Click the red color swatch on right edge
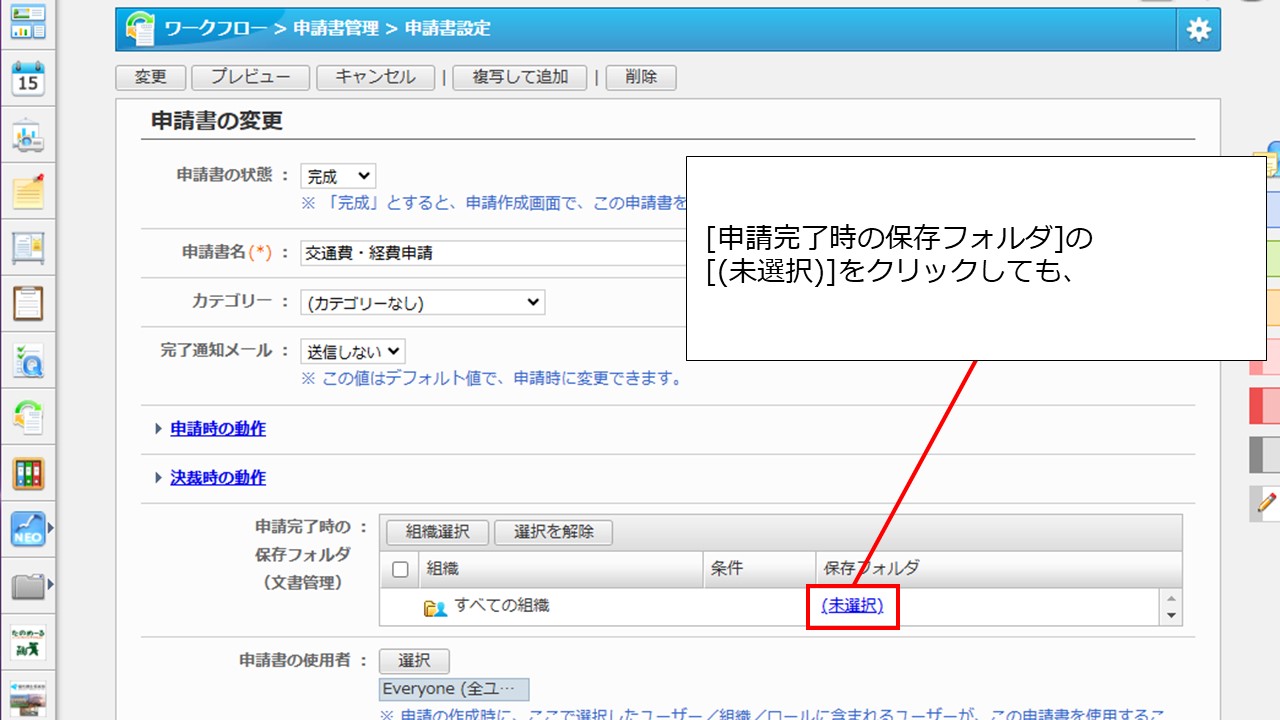Image resolution: width=1280 pixels, height=720 pixels. [x=1265, y=405]
